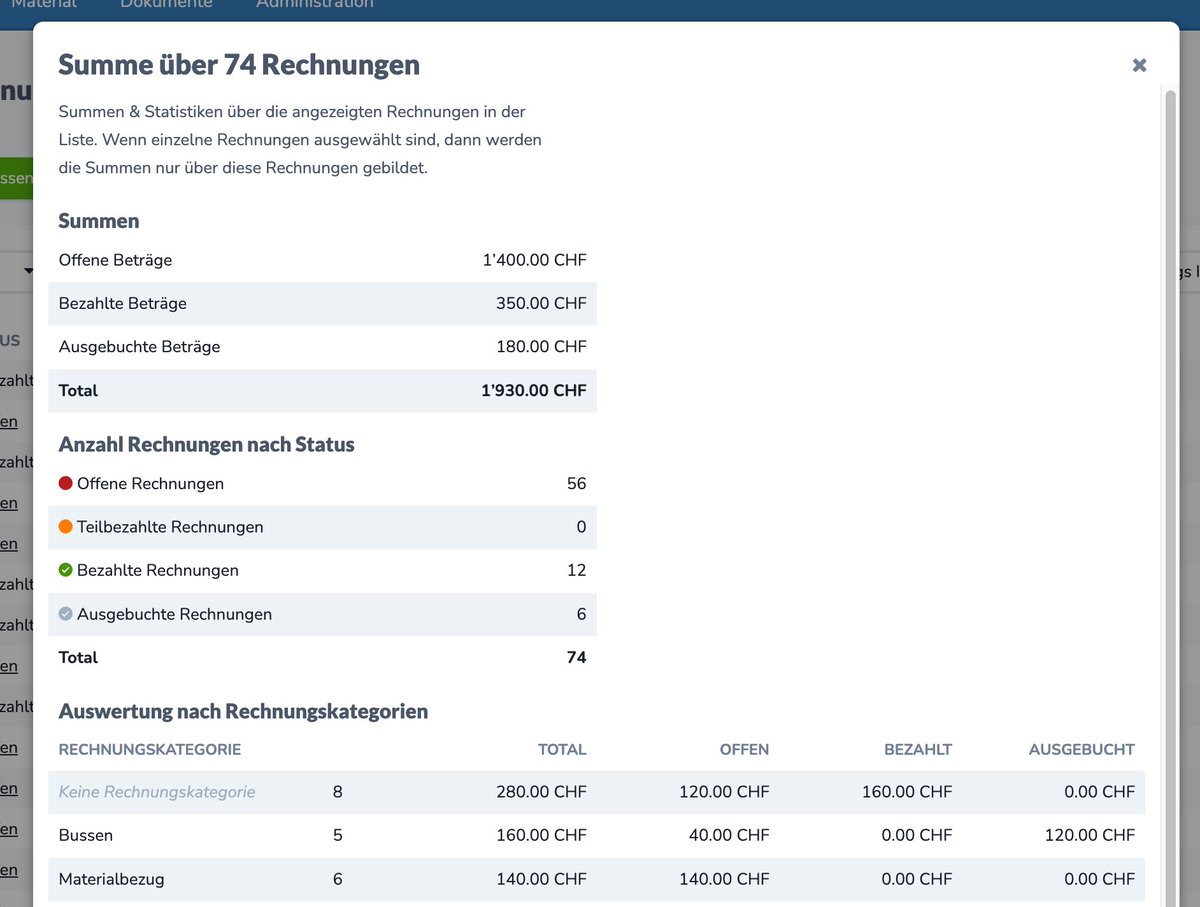This screenshot has width=1200, height=907.
Task: Click the status total count 74
Action: pos(576,657)
